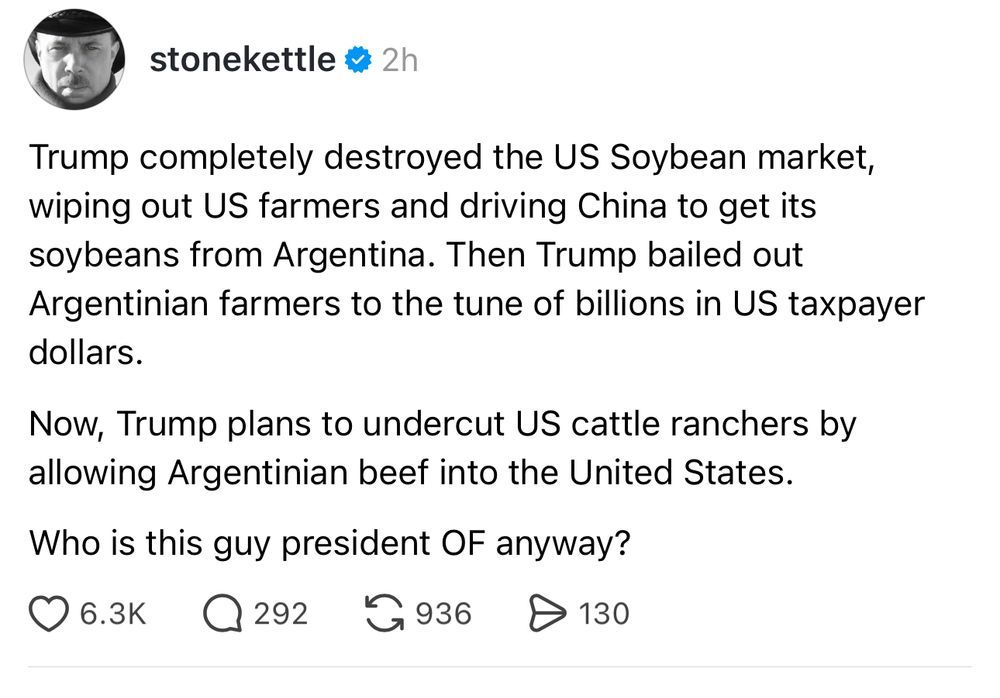
Task: View the 292 replies count
Action: (x=281, y=614)
